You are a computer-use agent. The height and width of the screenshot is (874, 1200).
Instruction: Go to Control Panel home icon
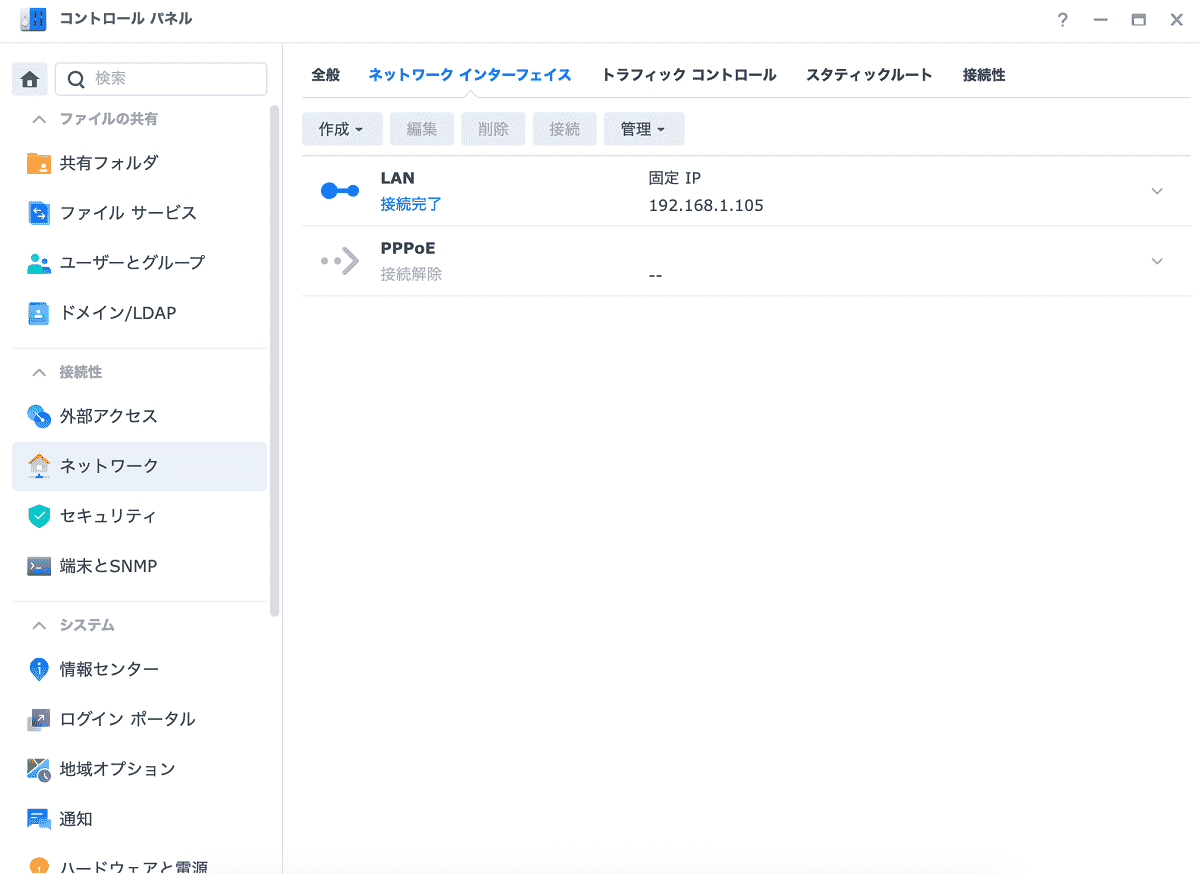point(30,79)
